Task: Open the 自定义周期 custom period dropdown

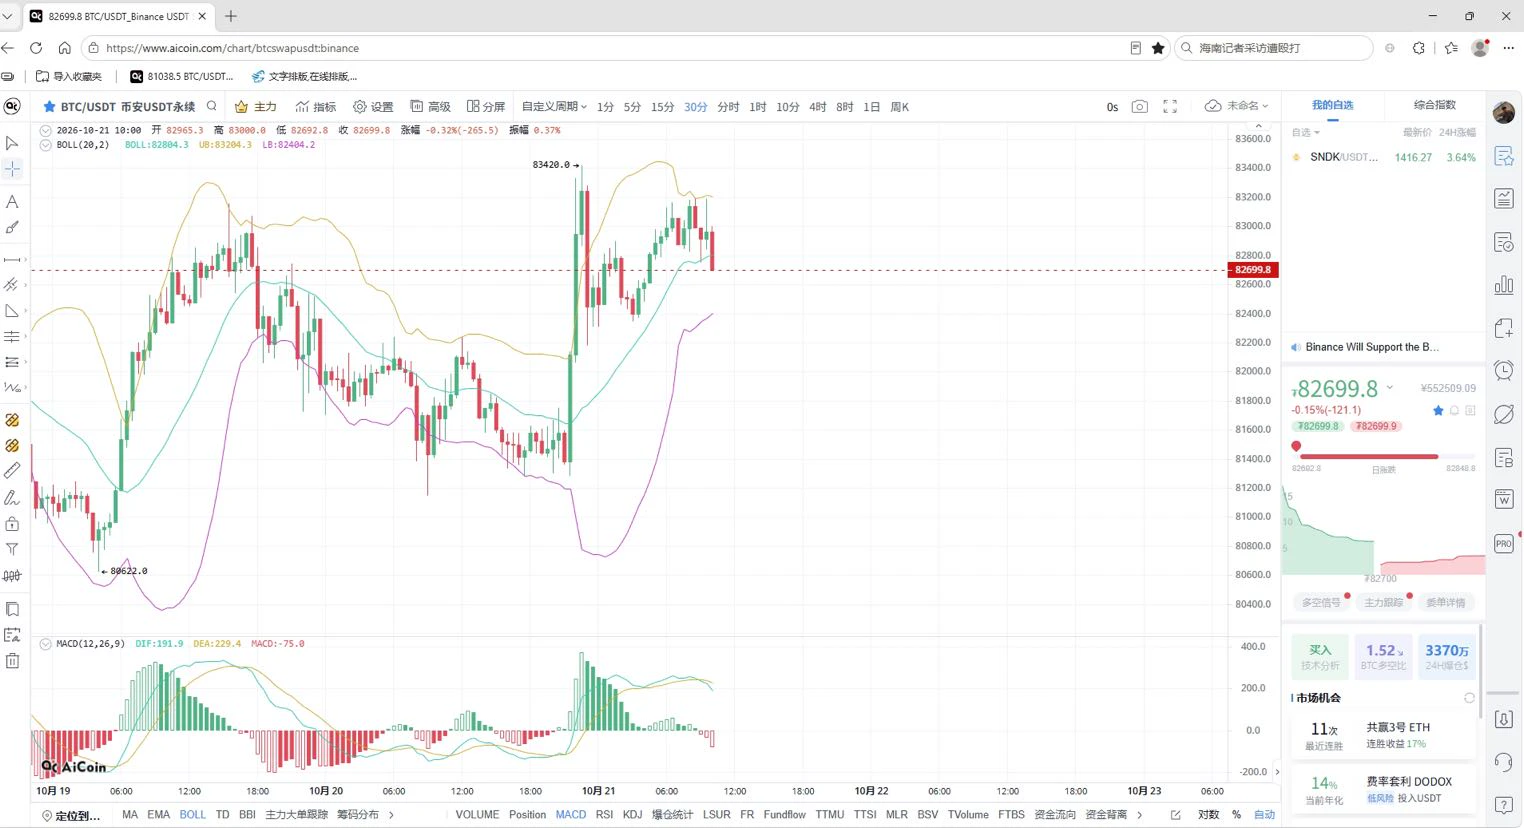Action: (x=554, y=106)
